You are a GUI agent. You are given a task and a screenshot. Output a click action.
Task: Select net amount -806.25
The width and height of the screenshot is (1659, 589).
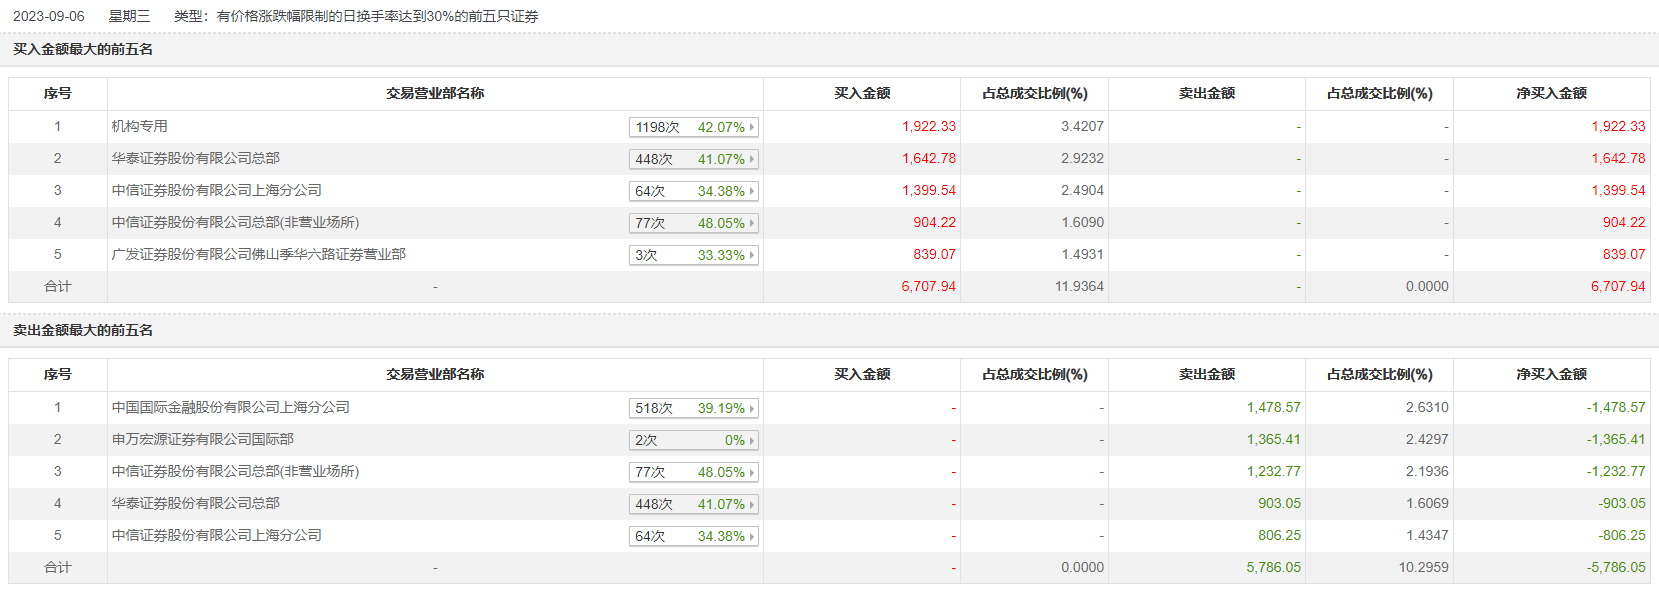[x=1622, y=535]
